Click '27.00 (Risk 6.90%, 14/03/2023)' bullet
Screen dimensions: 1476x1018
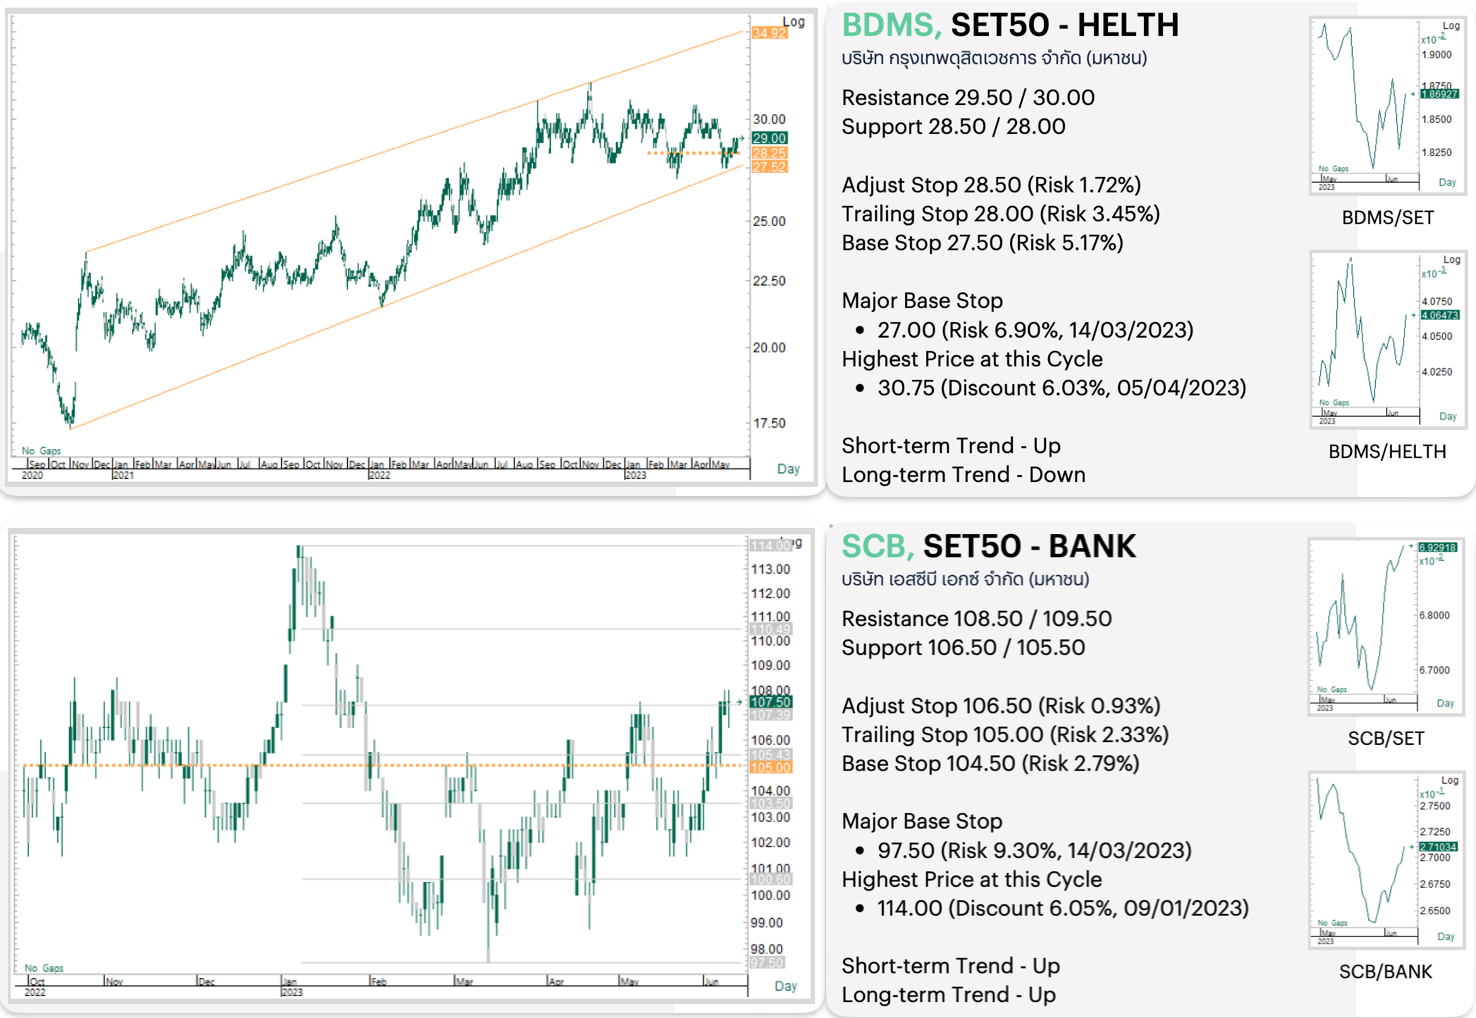(1035, 329)
